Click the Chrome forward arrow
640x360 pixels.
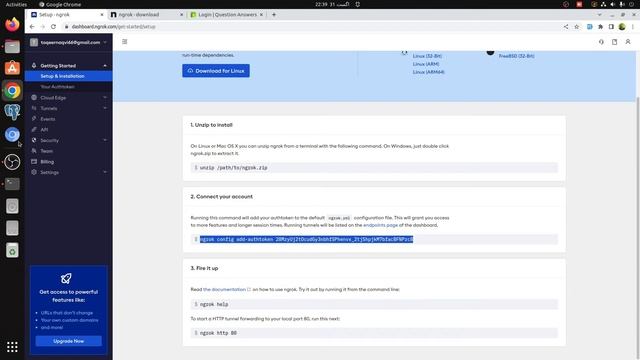click(x=42, y=27)
